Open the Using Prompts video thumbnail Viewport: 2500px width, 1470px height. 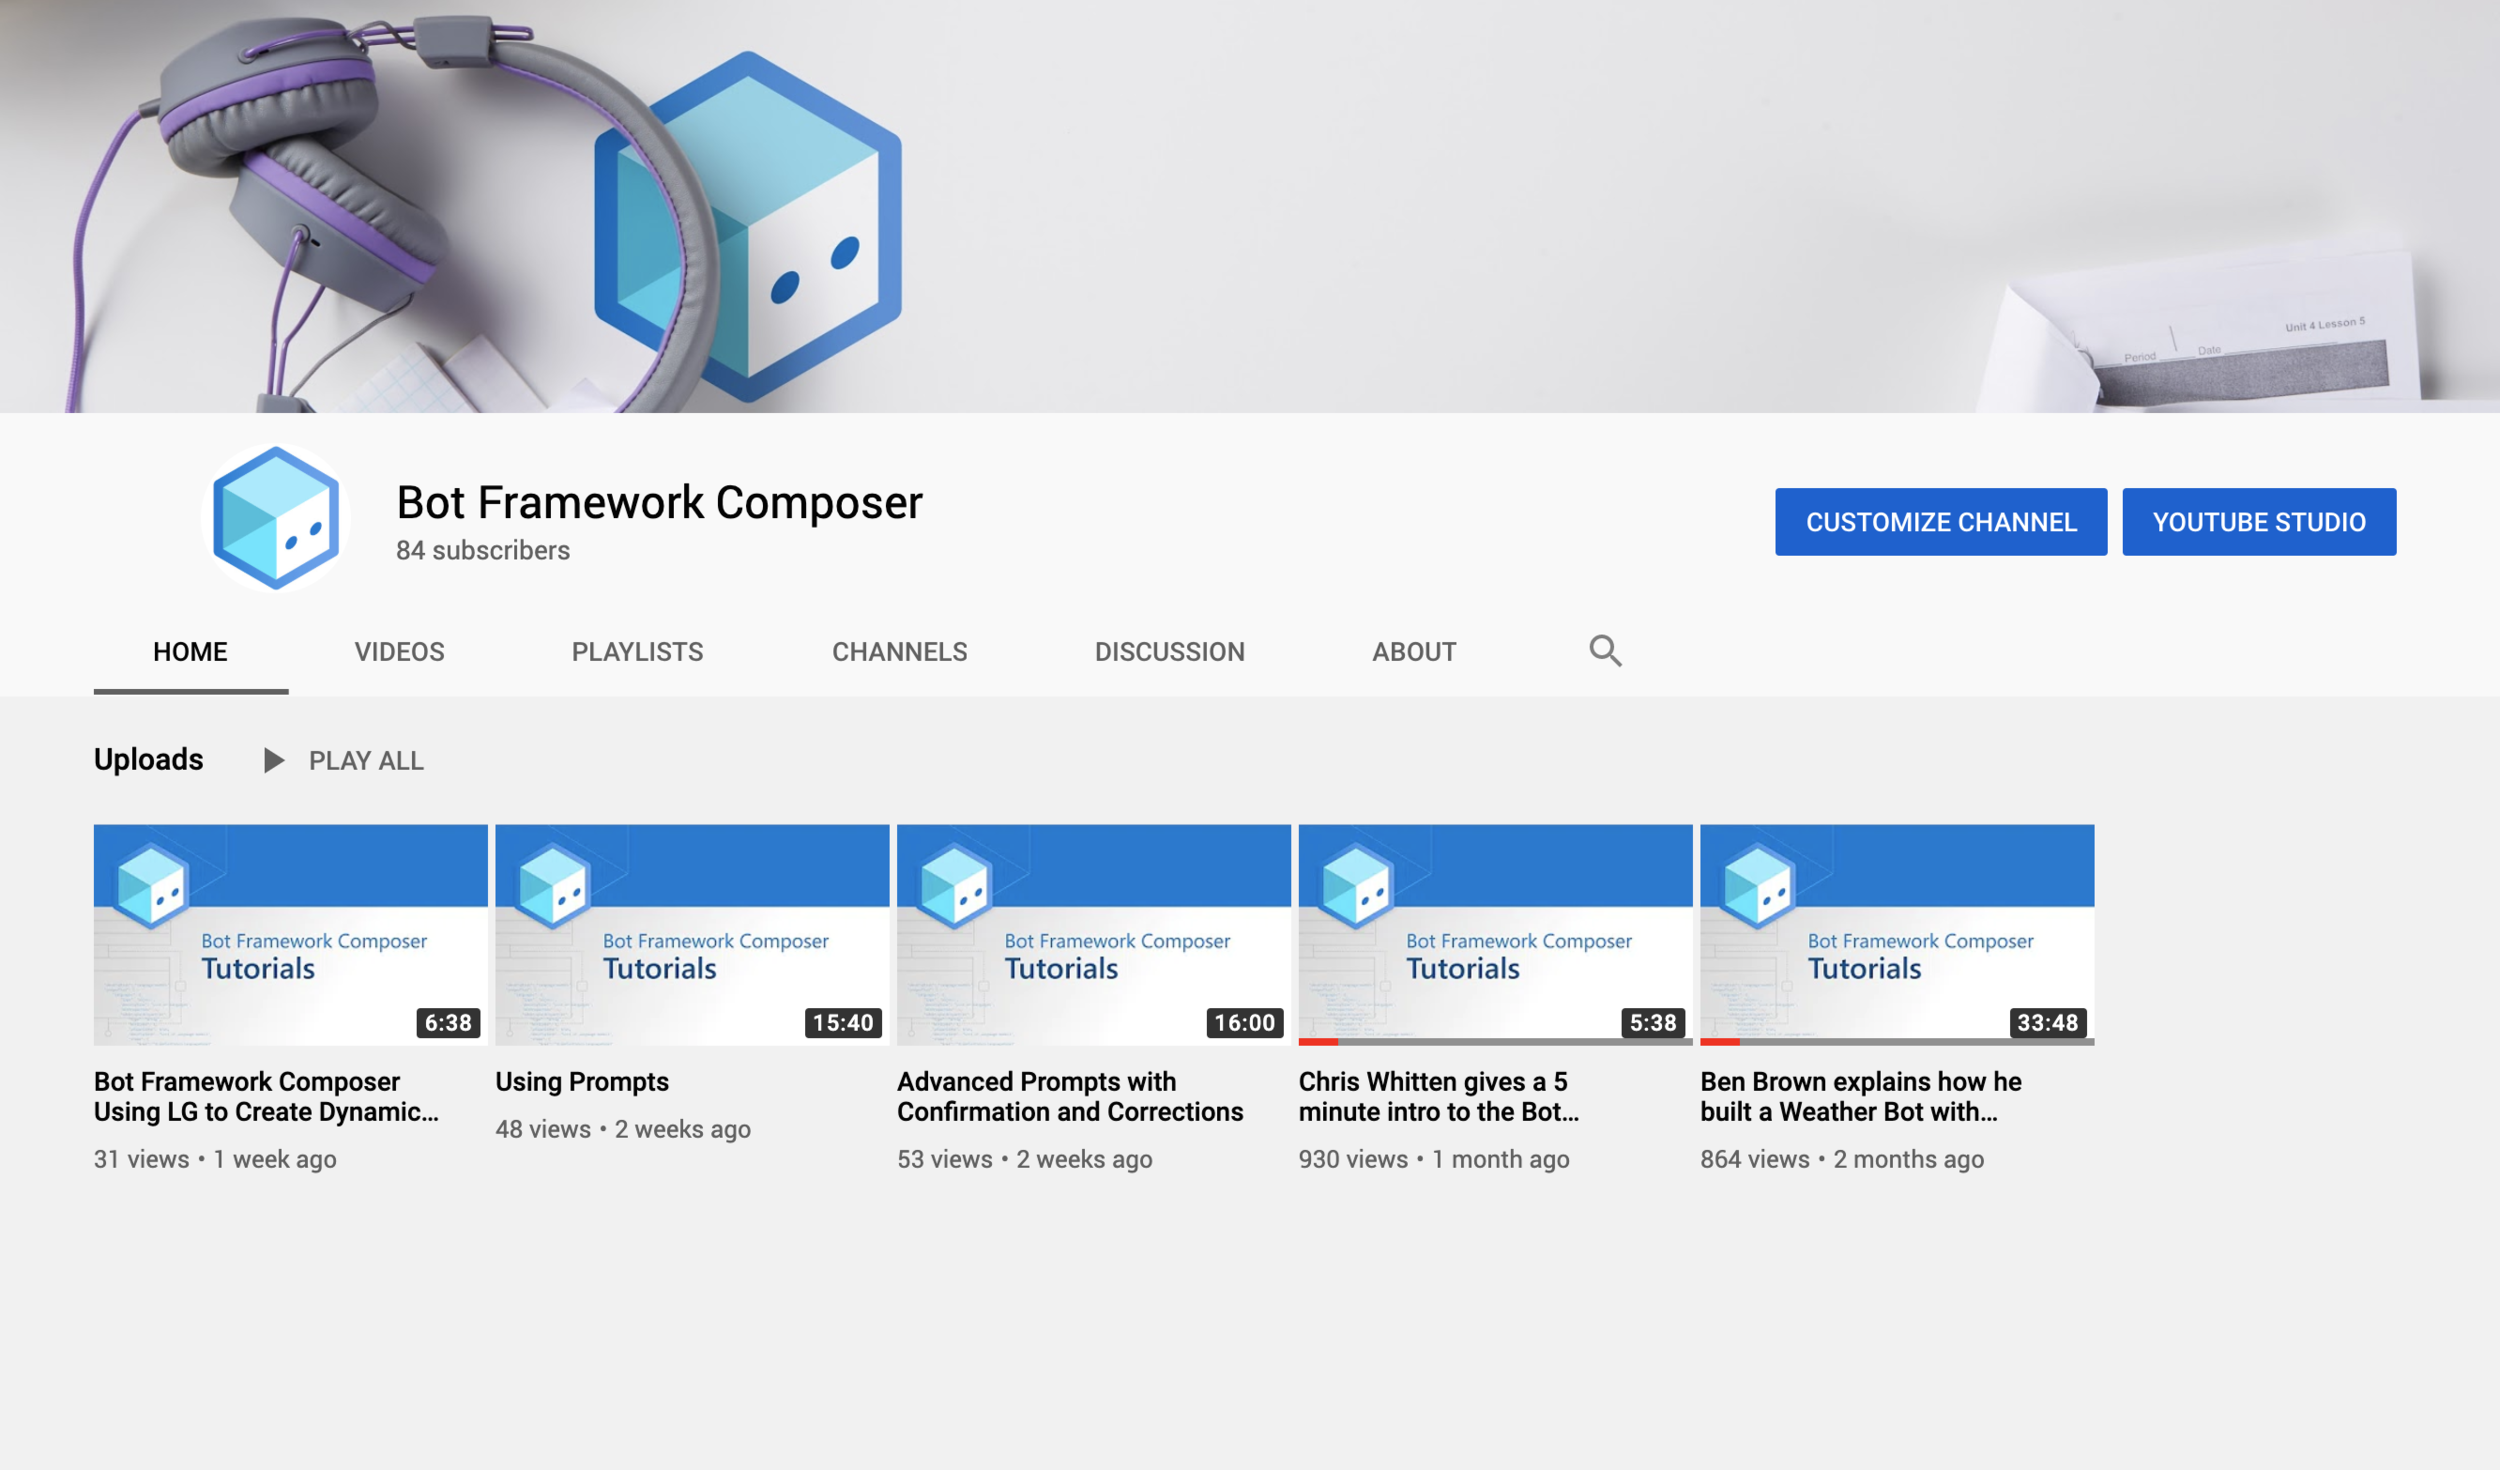(692, 934)
